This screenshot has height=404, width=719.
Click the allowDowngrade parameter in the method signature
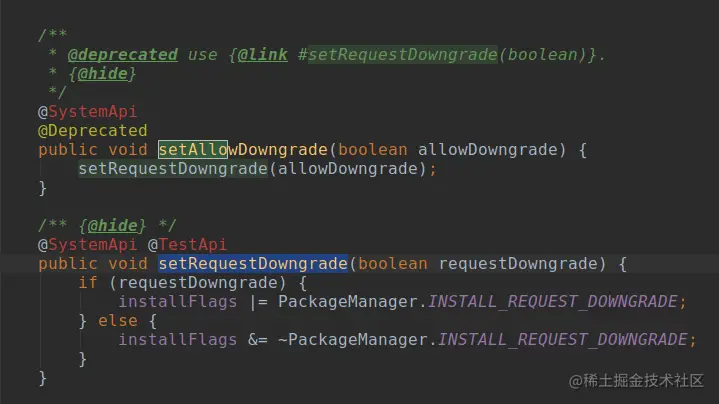coord(487,149)
